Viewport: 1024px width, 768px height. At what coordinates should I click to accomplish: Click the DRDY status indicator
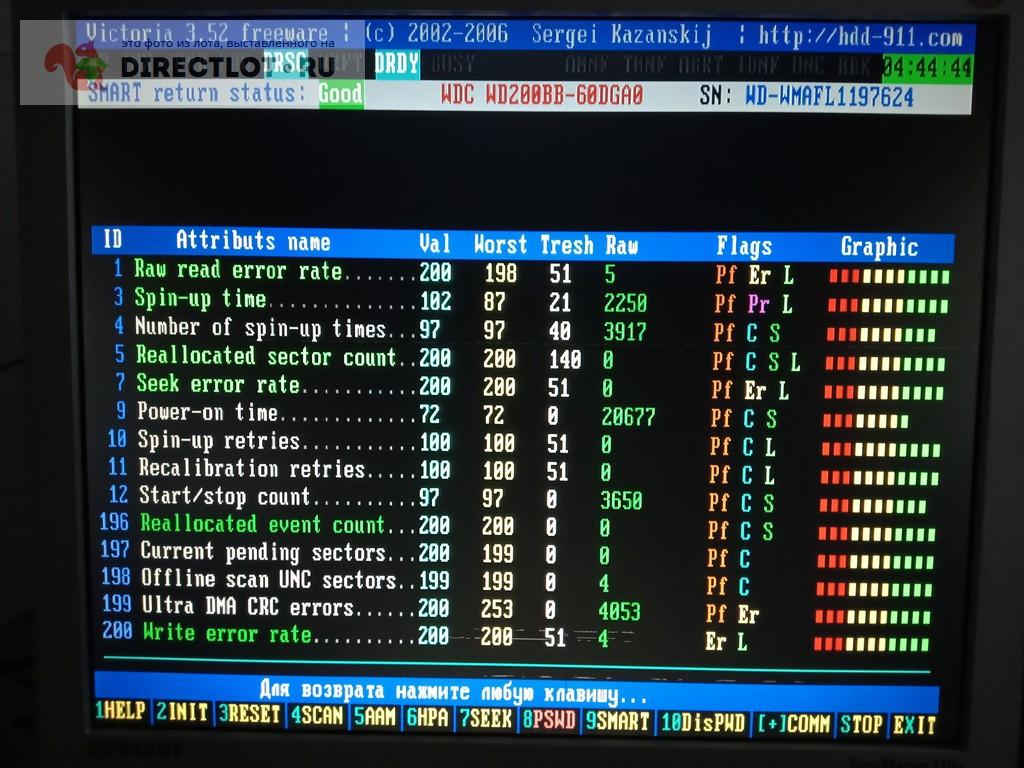396,64
